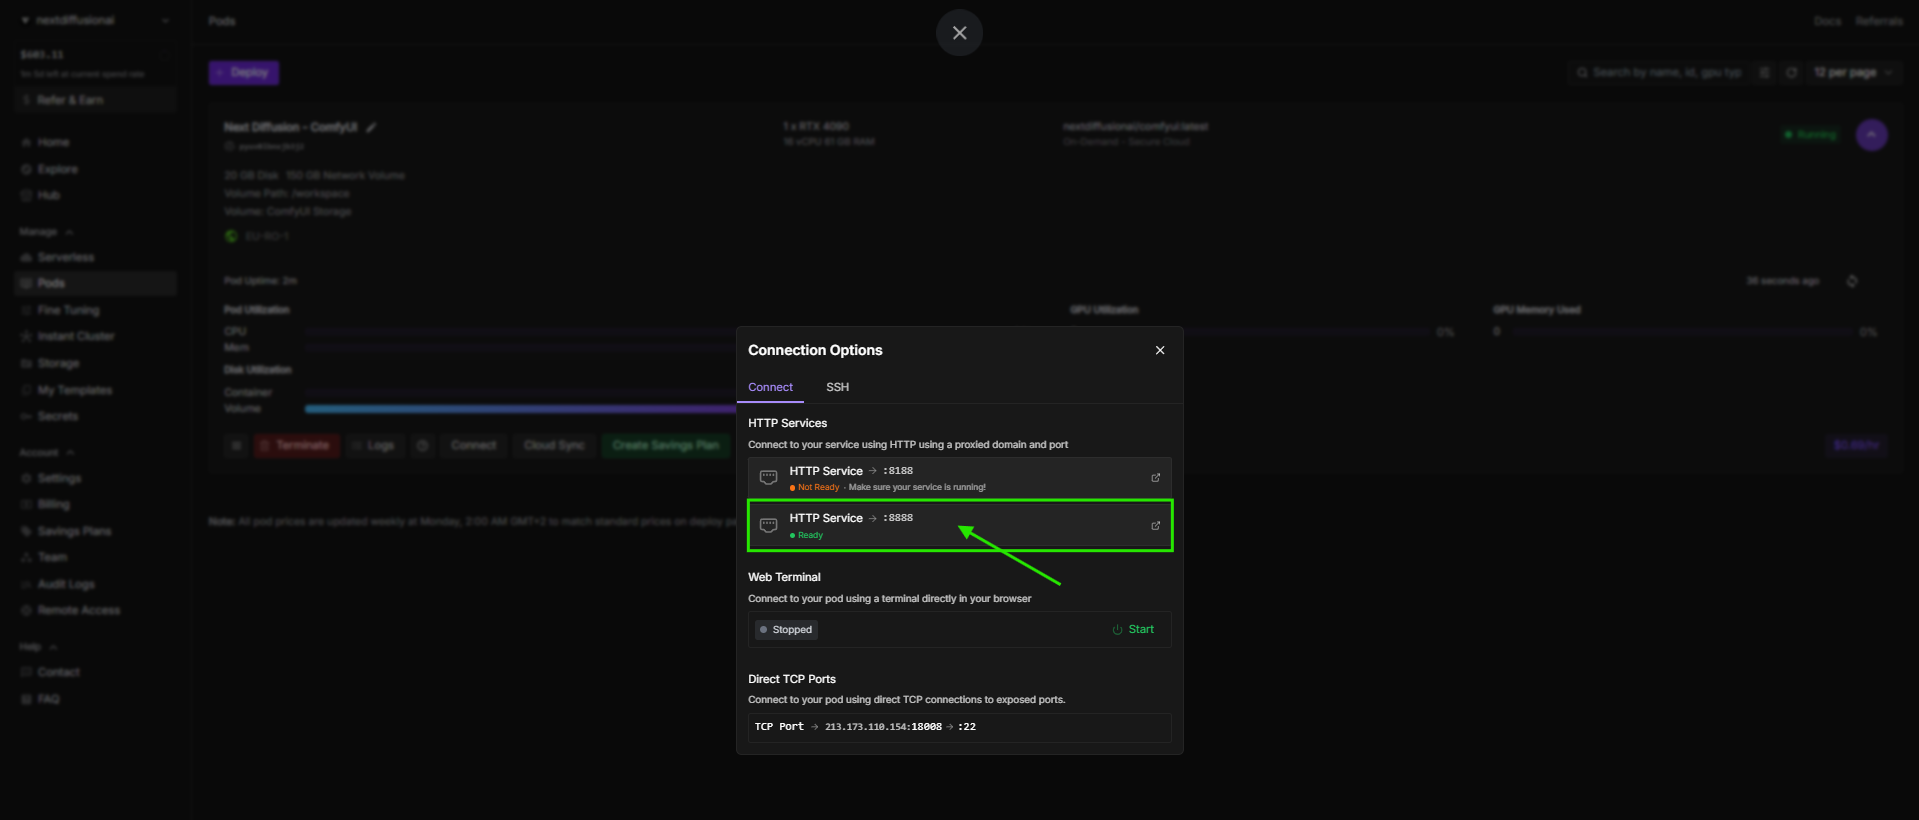
Task: Open the Referrals link at top right
Action: [1879, 21]
